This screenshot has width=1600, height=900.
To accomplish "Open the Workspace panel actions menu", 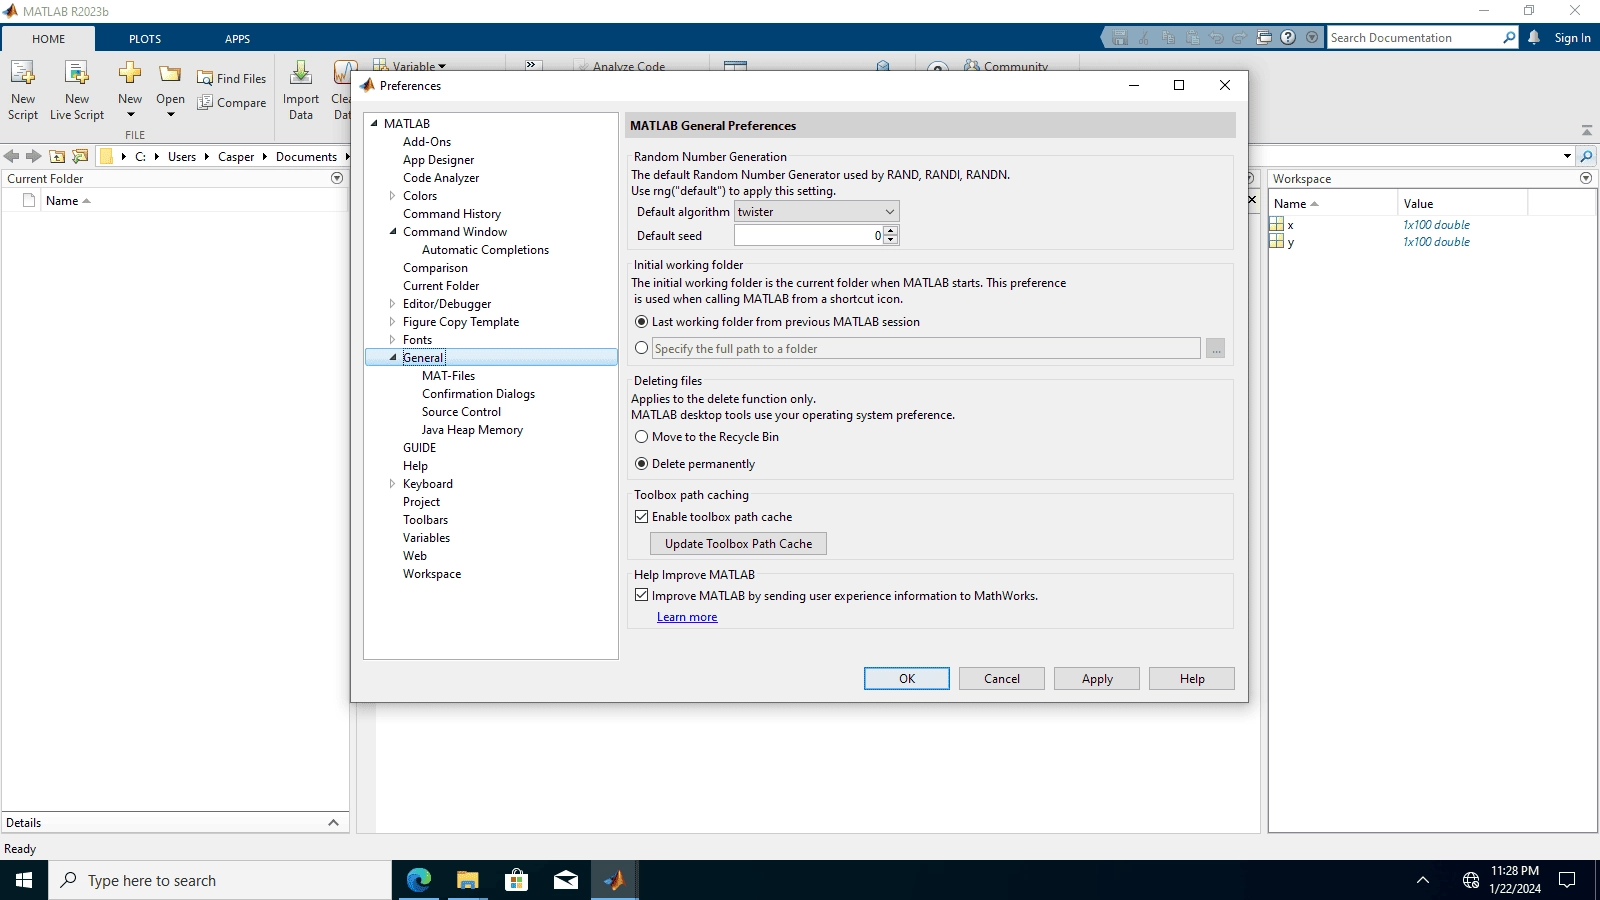I will coord(1586,178).
